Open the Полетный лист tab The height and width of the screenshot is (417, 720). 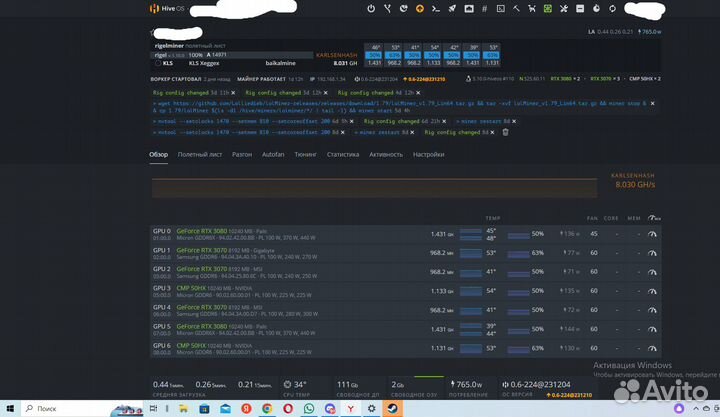(200, 155)
